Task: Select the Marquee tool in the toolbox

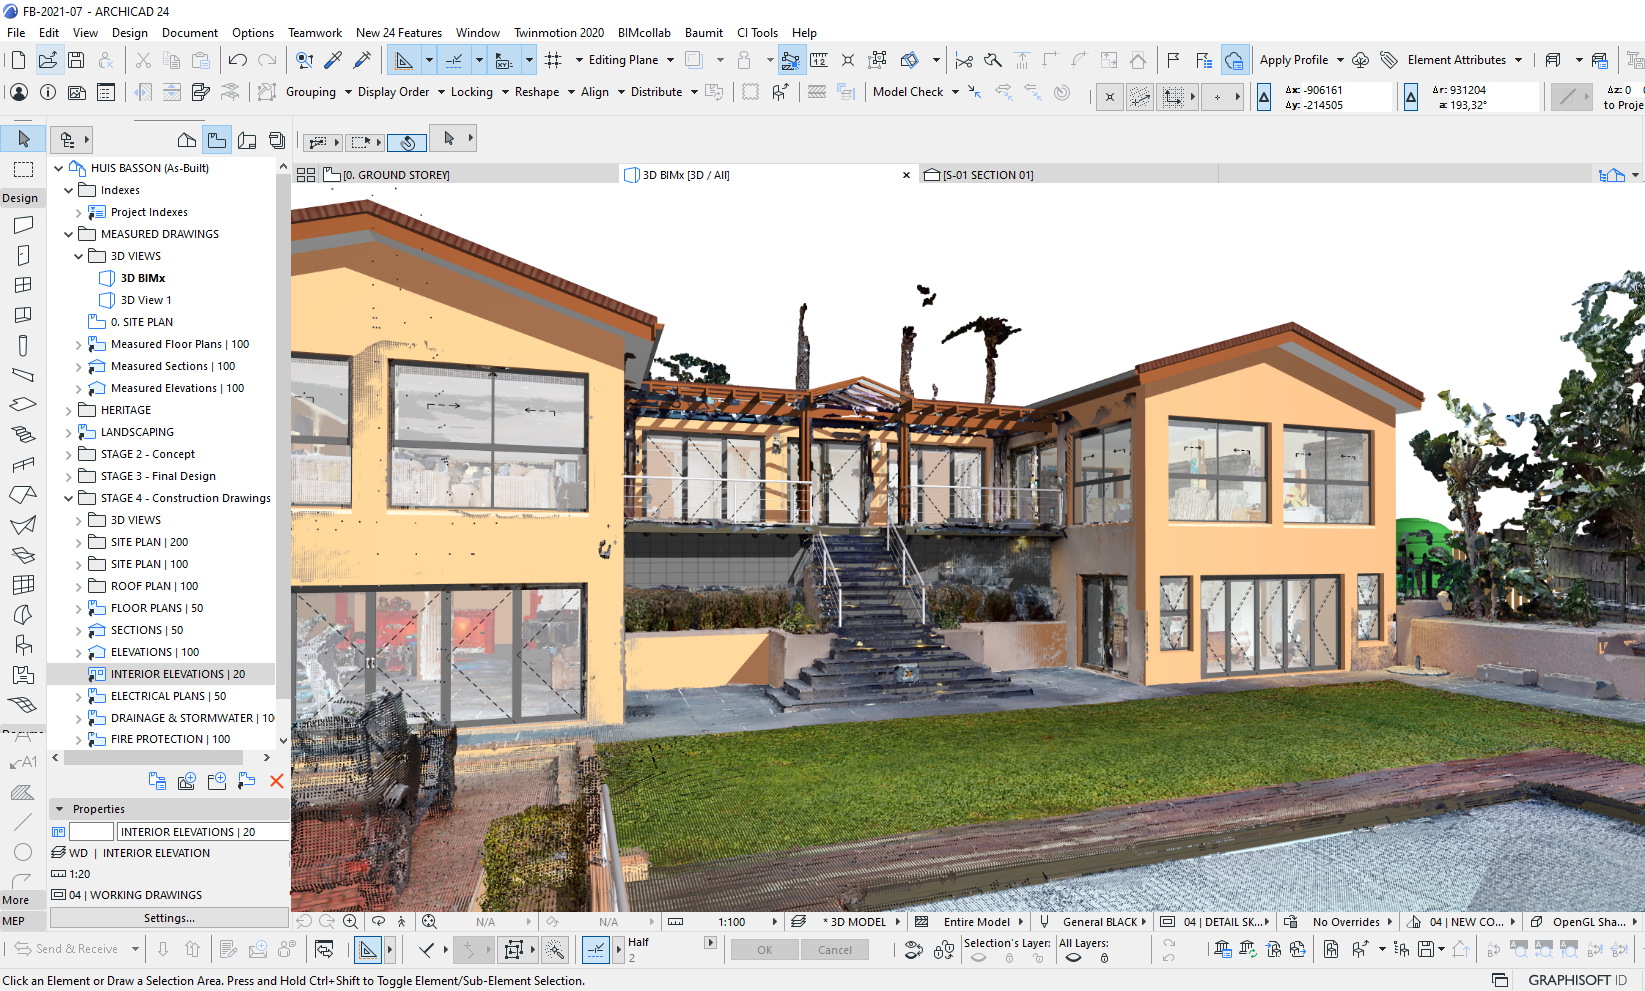Action: point(23,169)
